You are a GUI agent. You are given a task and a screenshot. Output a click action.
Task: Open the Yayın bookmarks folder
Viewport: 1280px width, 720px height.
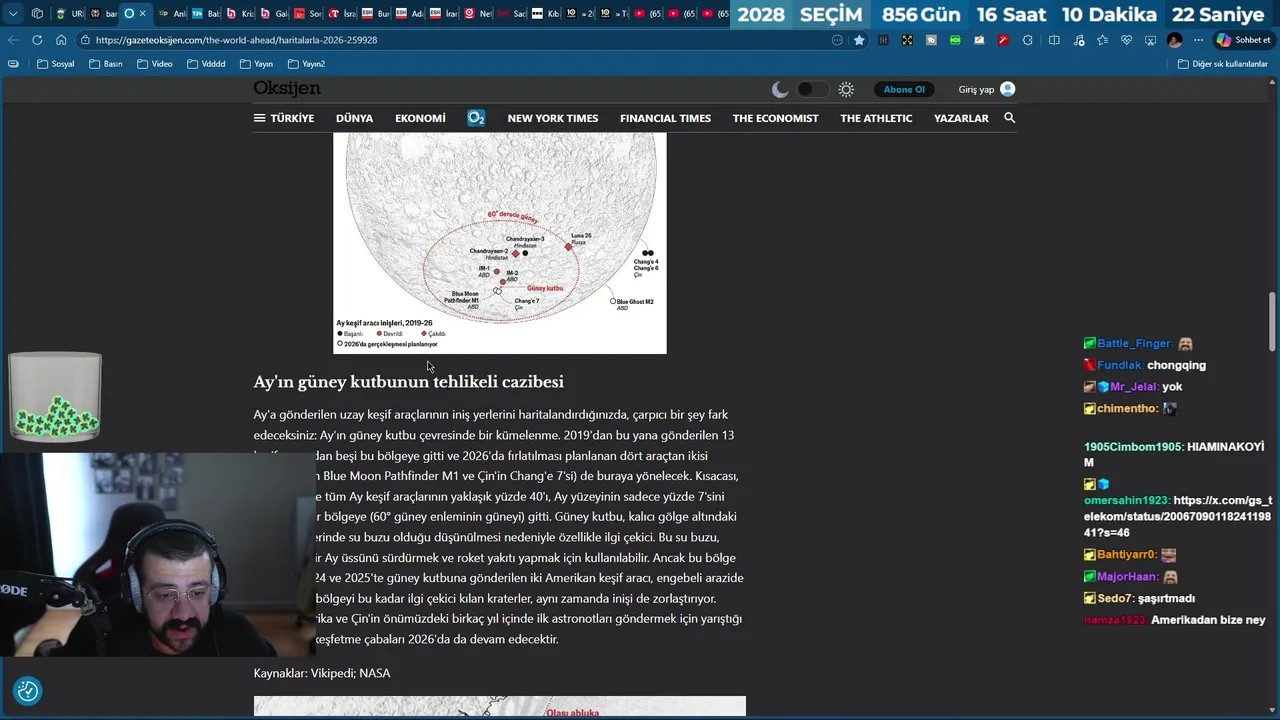click(x=257, y=64)
